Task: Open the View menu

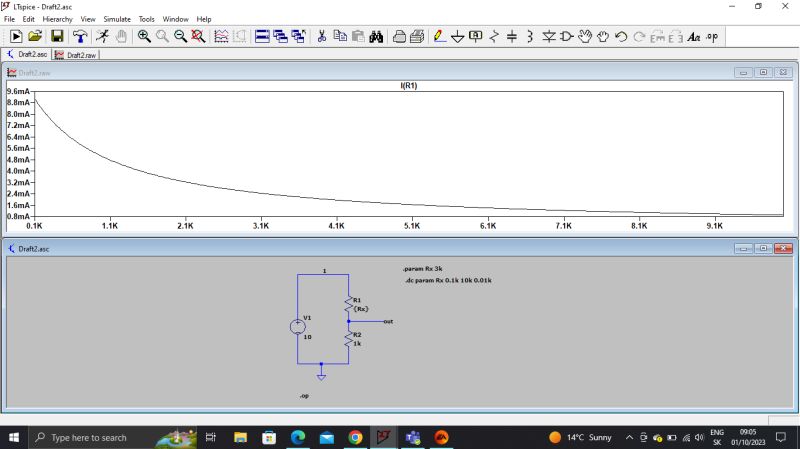Action: [x=88, y=19]
